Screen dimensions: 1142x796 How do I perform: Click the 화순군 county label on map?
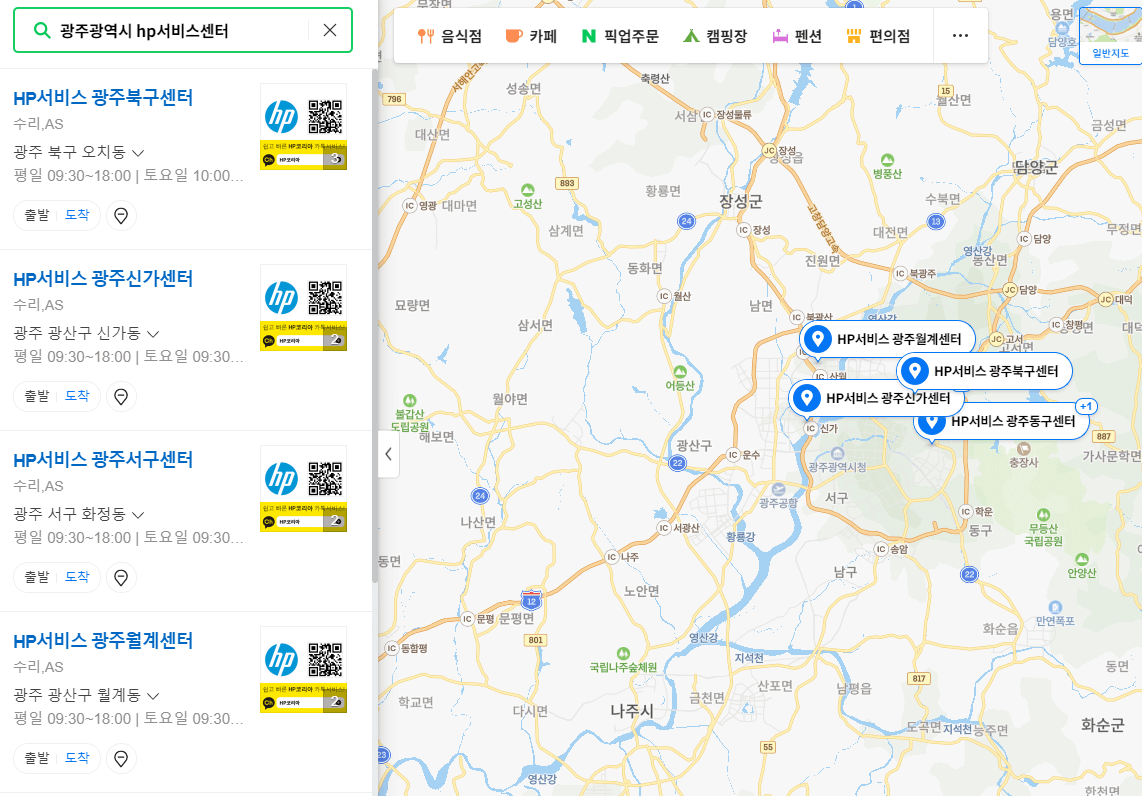tap(1103, 725)
